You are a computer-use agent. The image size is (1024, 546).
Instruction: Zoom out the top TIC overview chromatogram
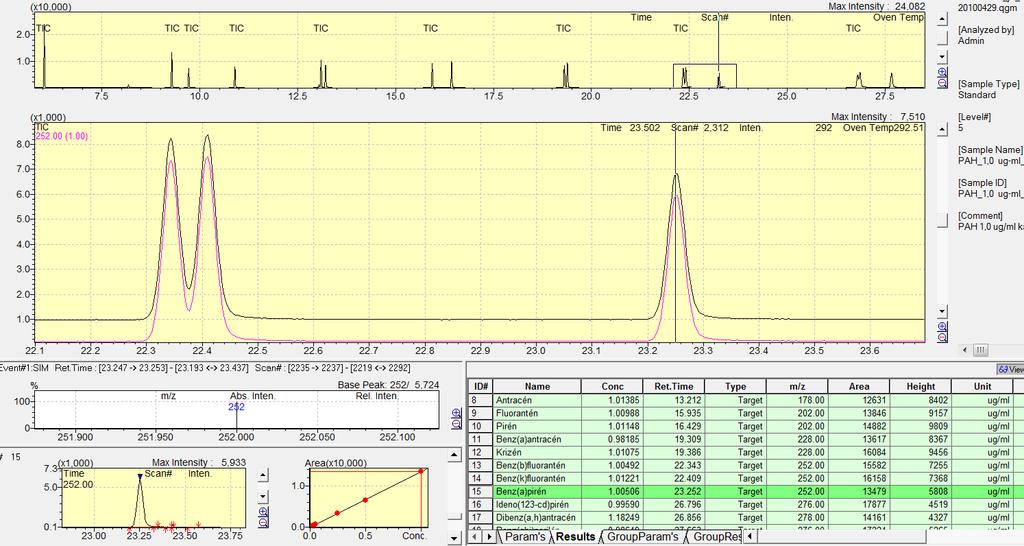coord(942,82)
